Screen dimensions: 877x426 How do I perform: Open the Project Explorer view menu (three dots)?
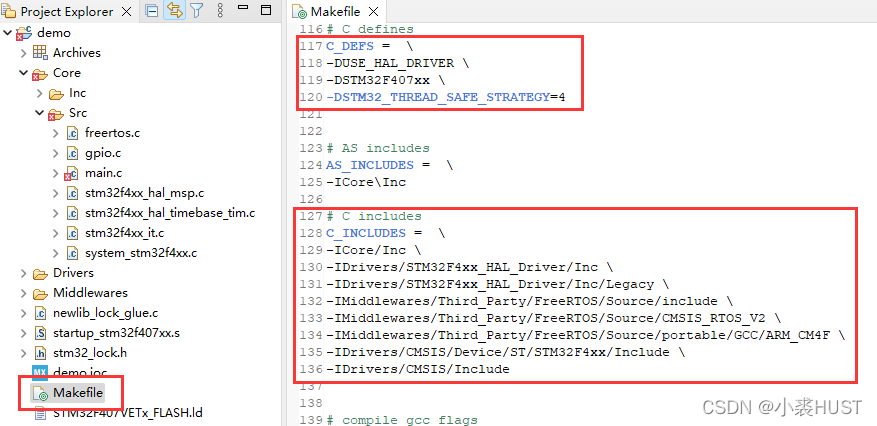click(x=220, y=11)
